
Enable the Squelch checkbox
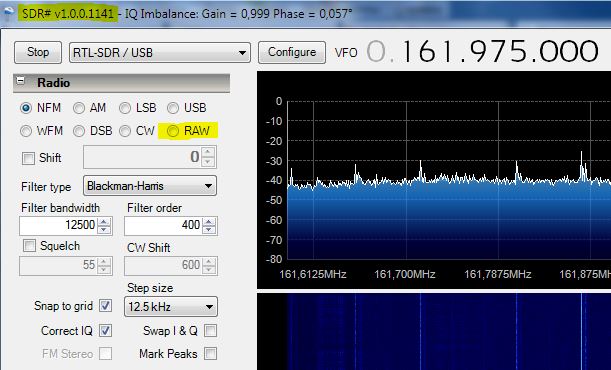tap(29, 246)
